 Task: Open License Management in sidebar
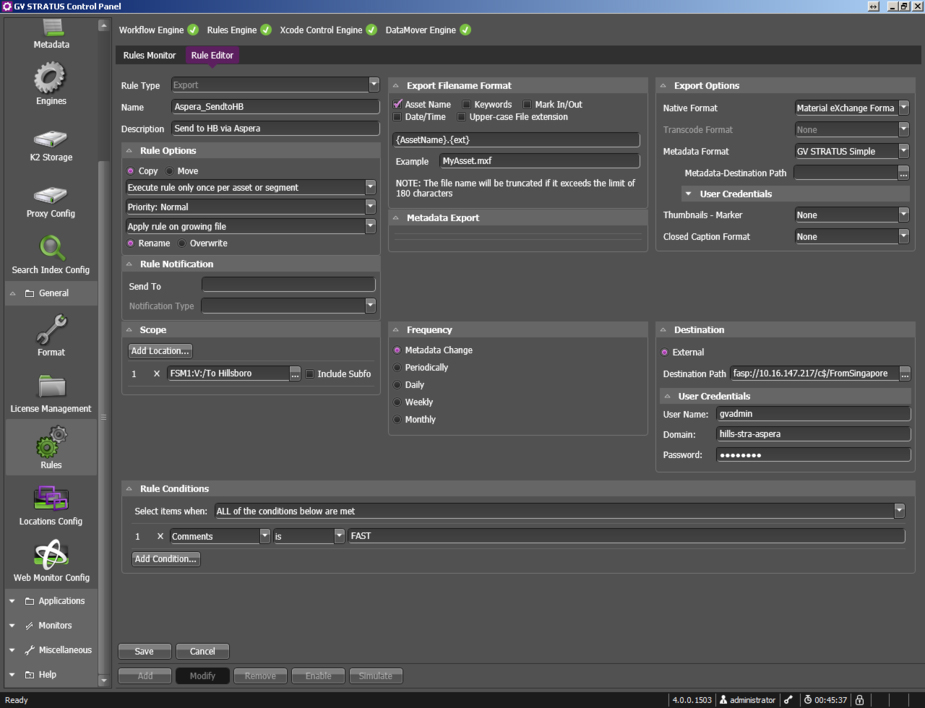pos(50,387)
